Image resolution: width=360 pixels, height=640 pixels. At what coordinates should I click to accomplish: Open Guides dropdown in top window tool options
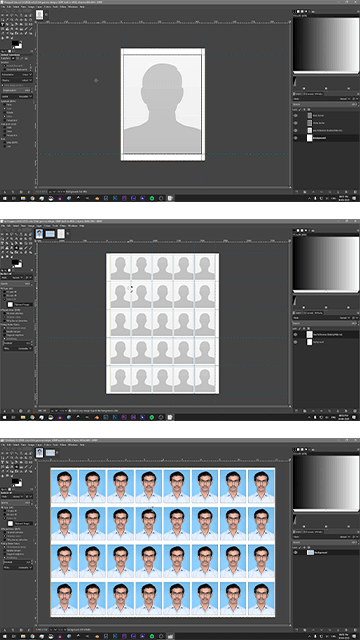17,96
